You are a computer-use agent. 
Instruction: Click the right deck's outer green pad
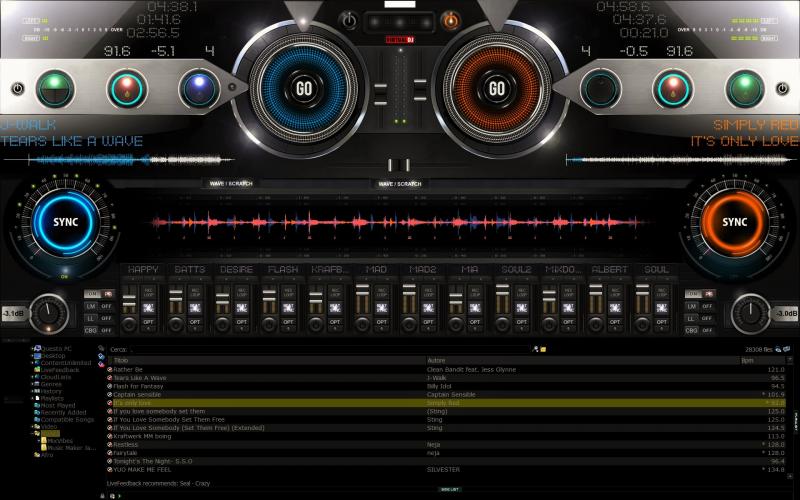(x=745, y=89)
